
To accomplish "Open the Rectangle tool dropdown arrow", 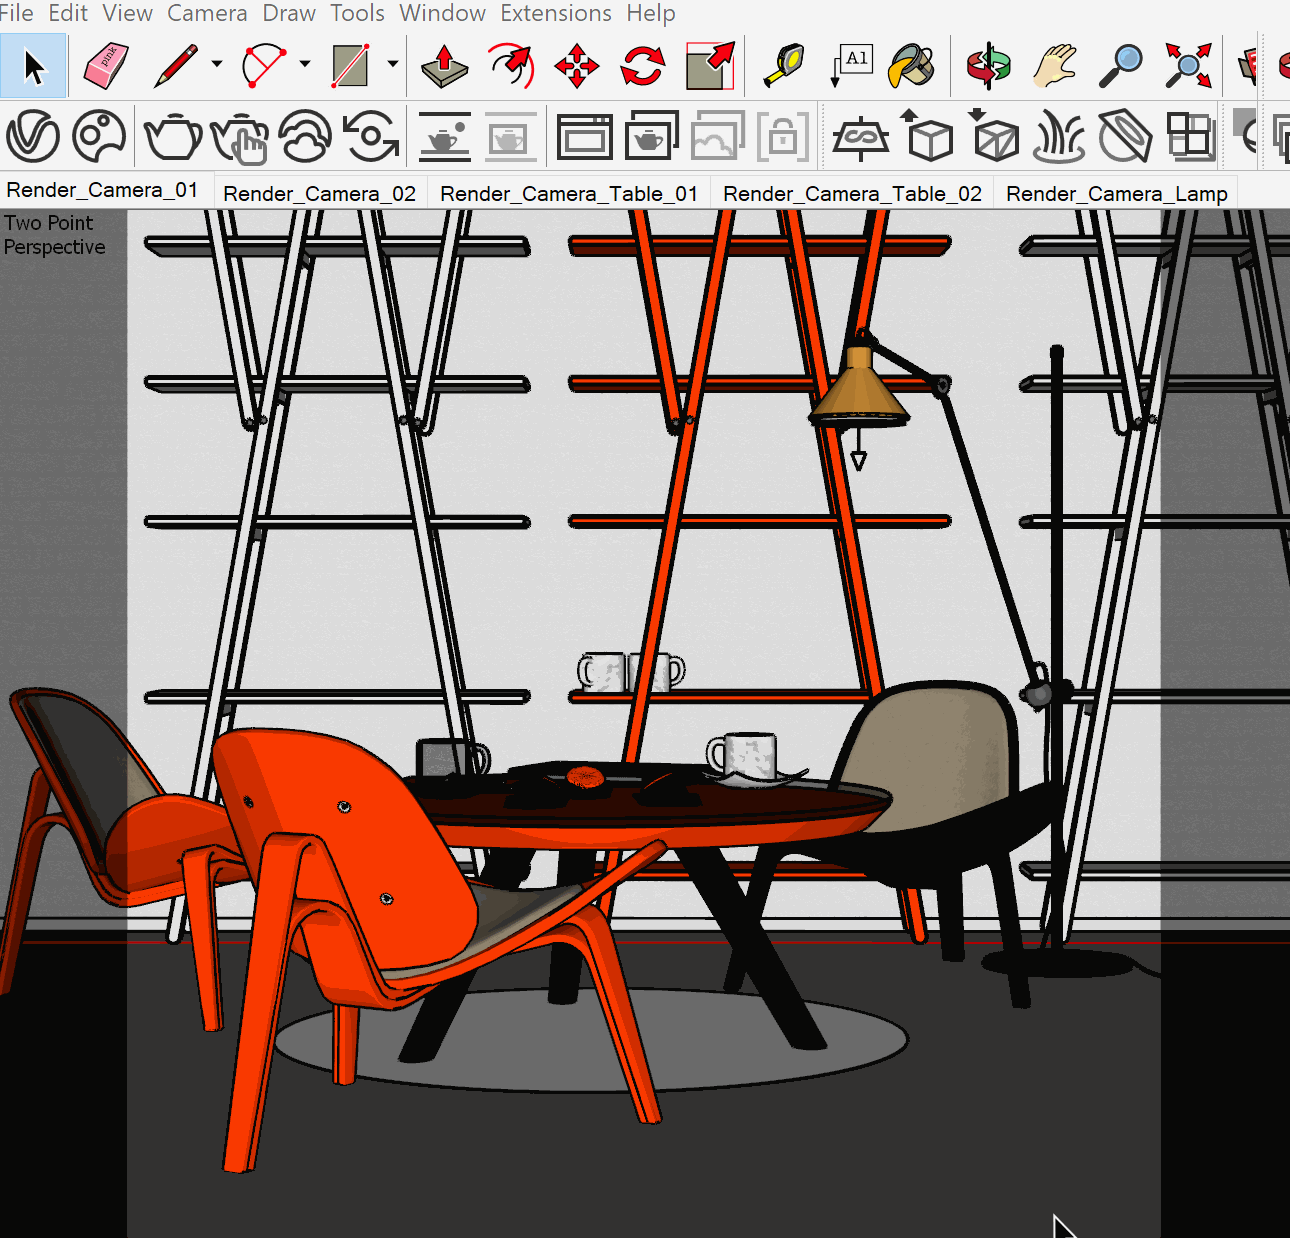I will coord(393,64).
